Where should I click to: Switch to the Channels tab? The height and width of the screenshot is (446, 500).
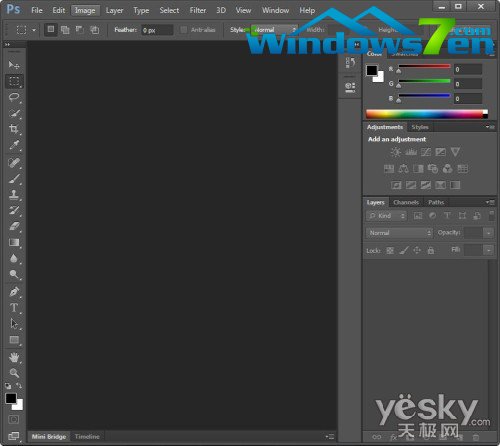click(x=406, y=202)
